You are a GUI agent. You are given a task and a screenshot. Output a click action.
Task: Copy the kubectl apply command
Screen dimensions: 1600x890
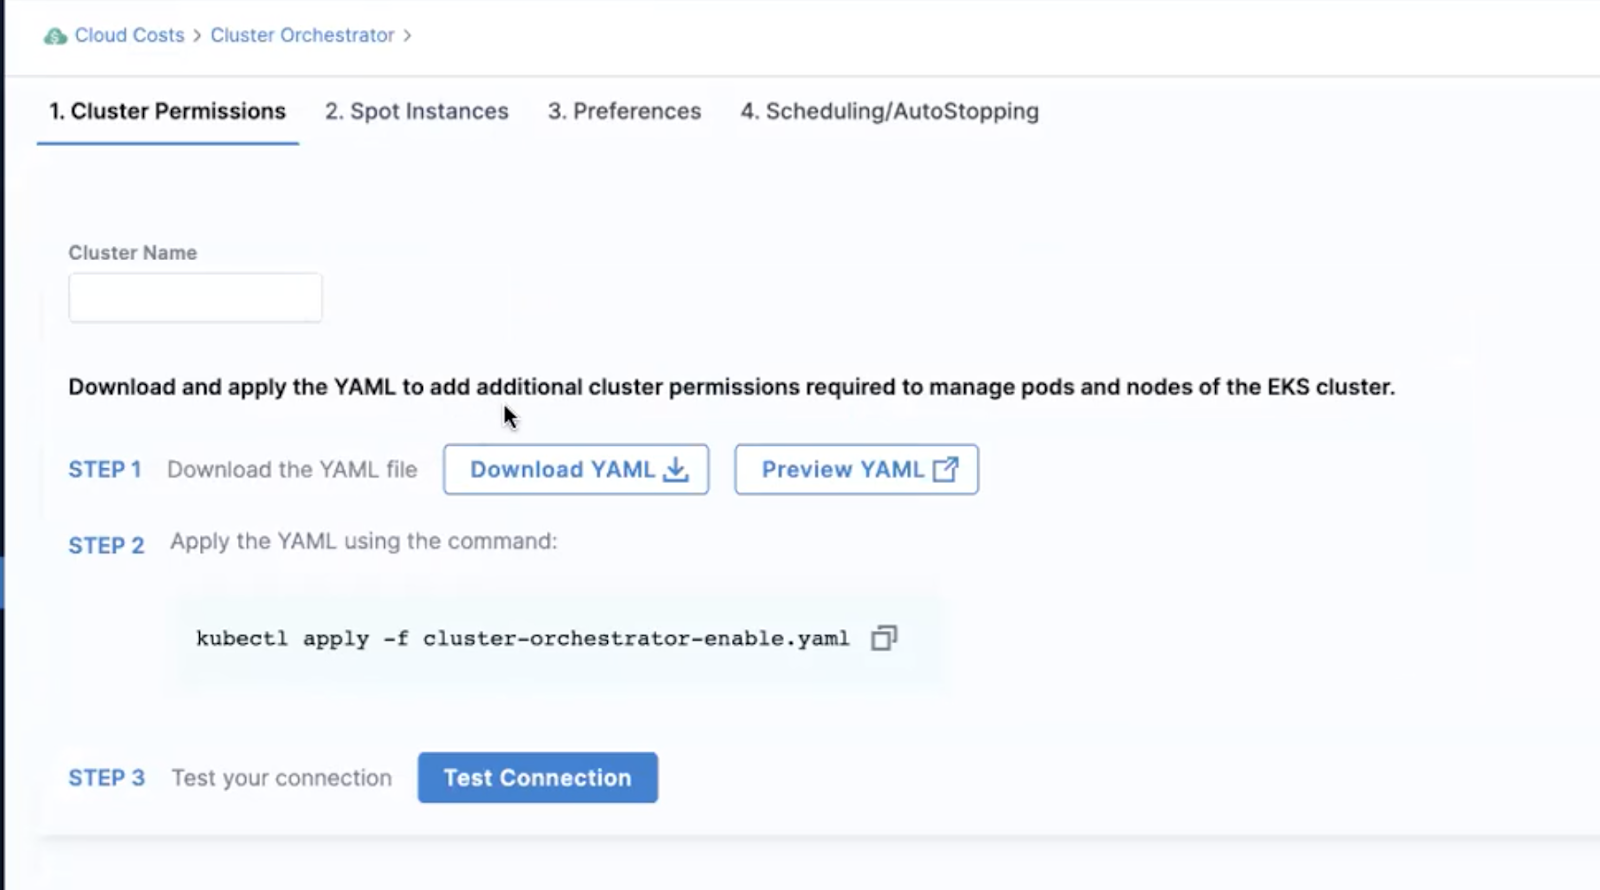(x=884, y=638)
